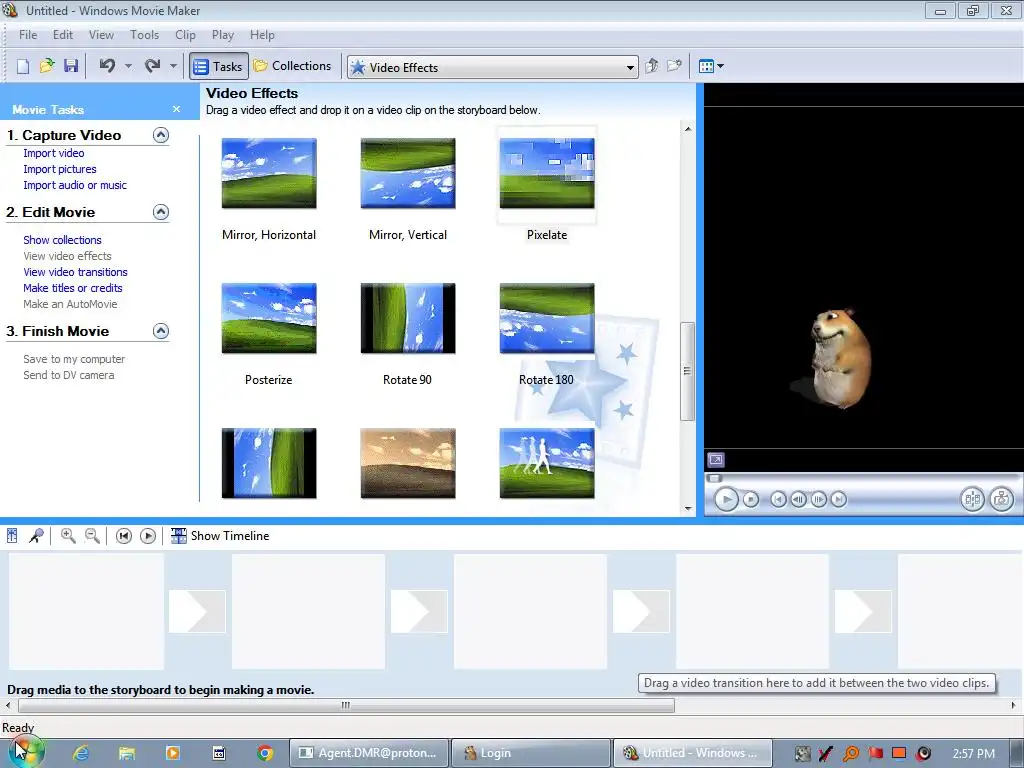Click the Play Storyboard icon
This screenshot has width=1024, height=768.
tap(148, 536)
